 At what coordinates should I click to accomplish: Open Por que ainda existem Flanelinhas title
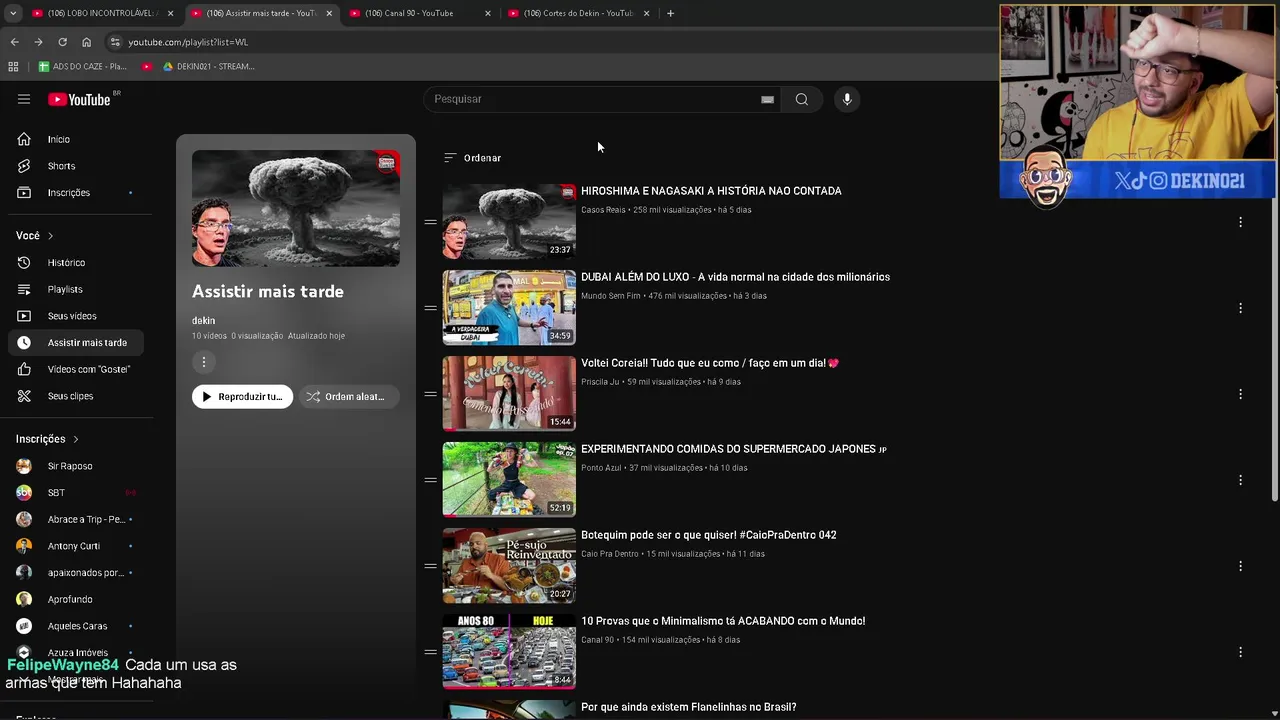tap(689, 707)
